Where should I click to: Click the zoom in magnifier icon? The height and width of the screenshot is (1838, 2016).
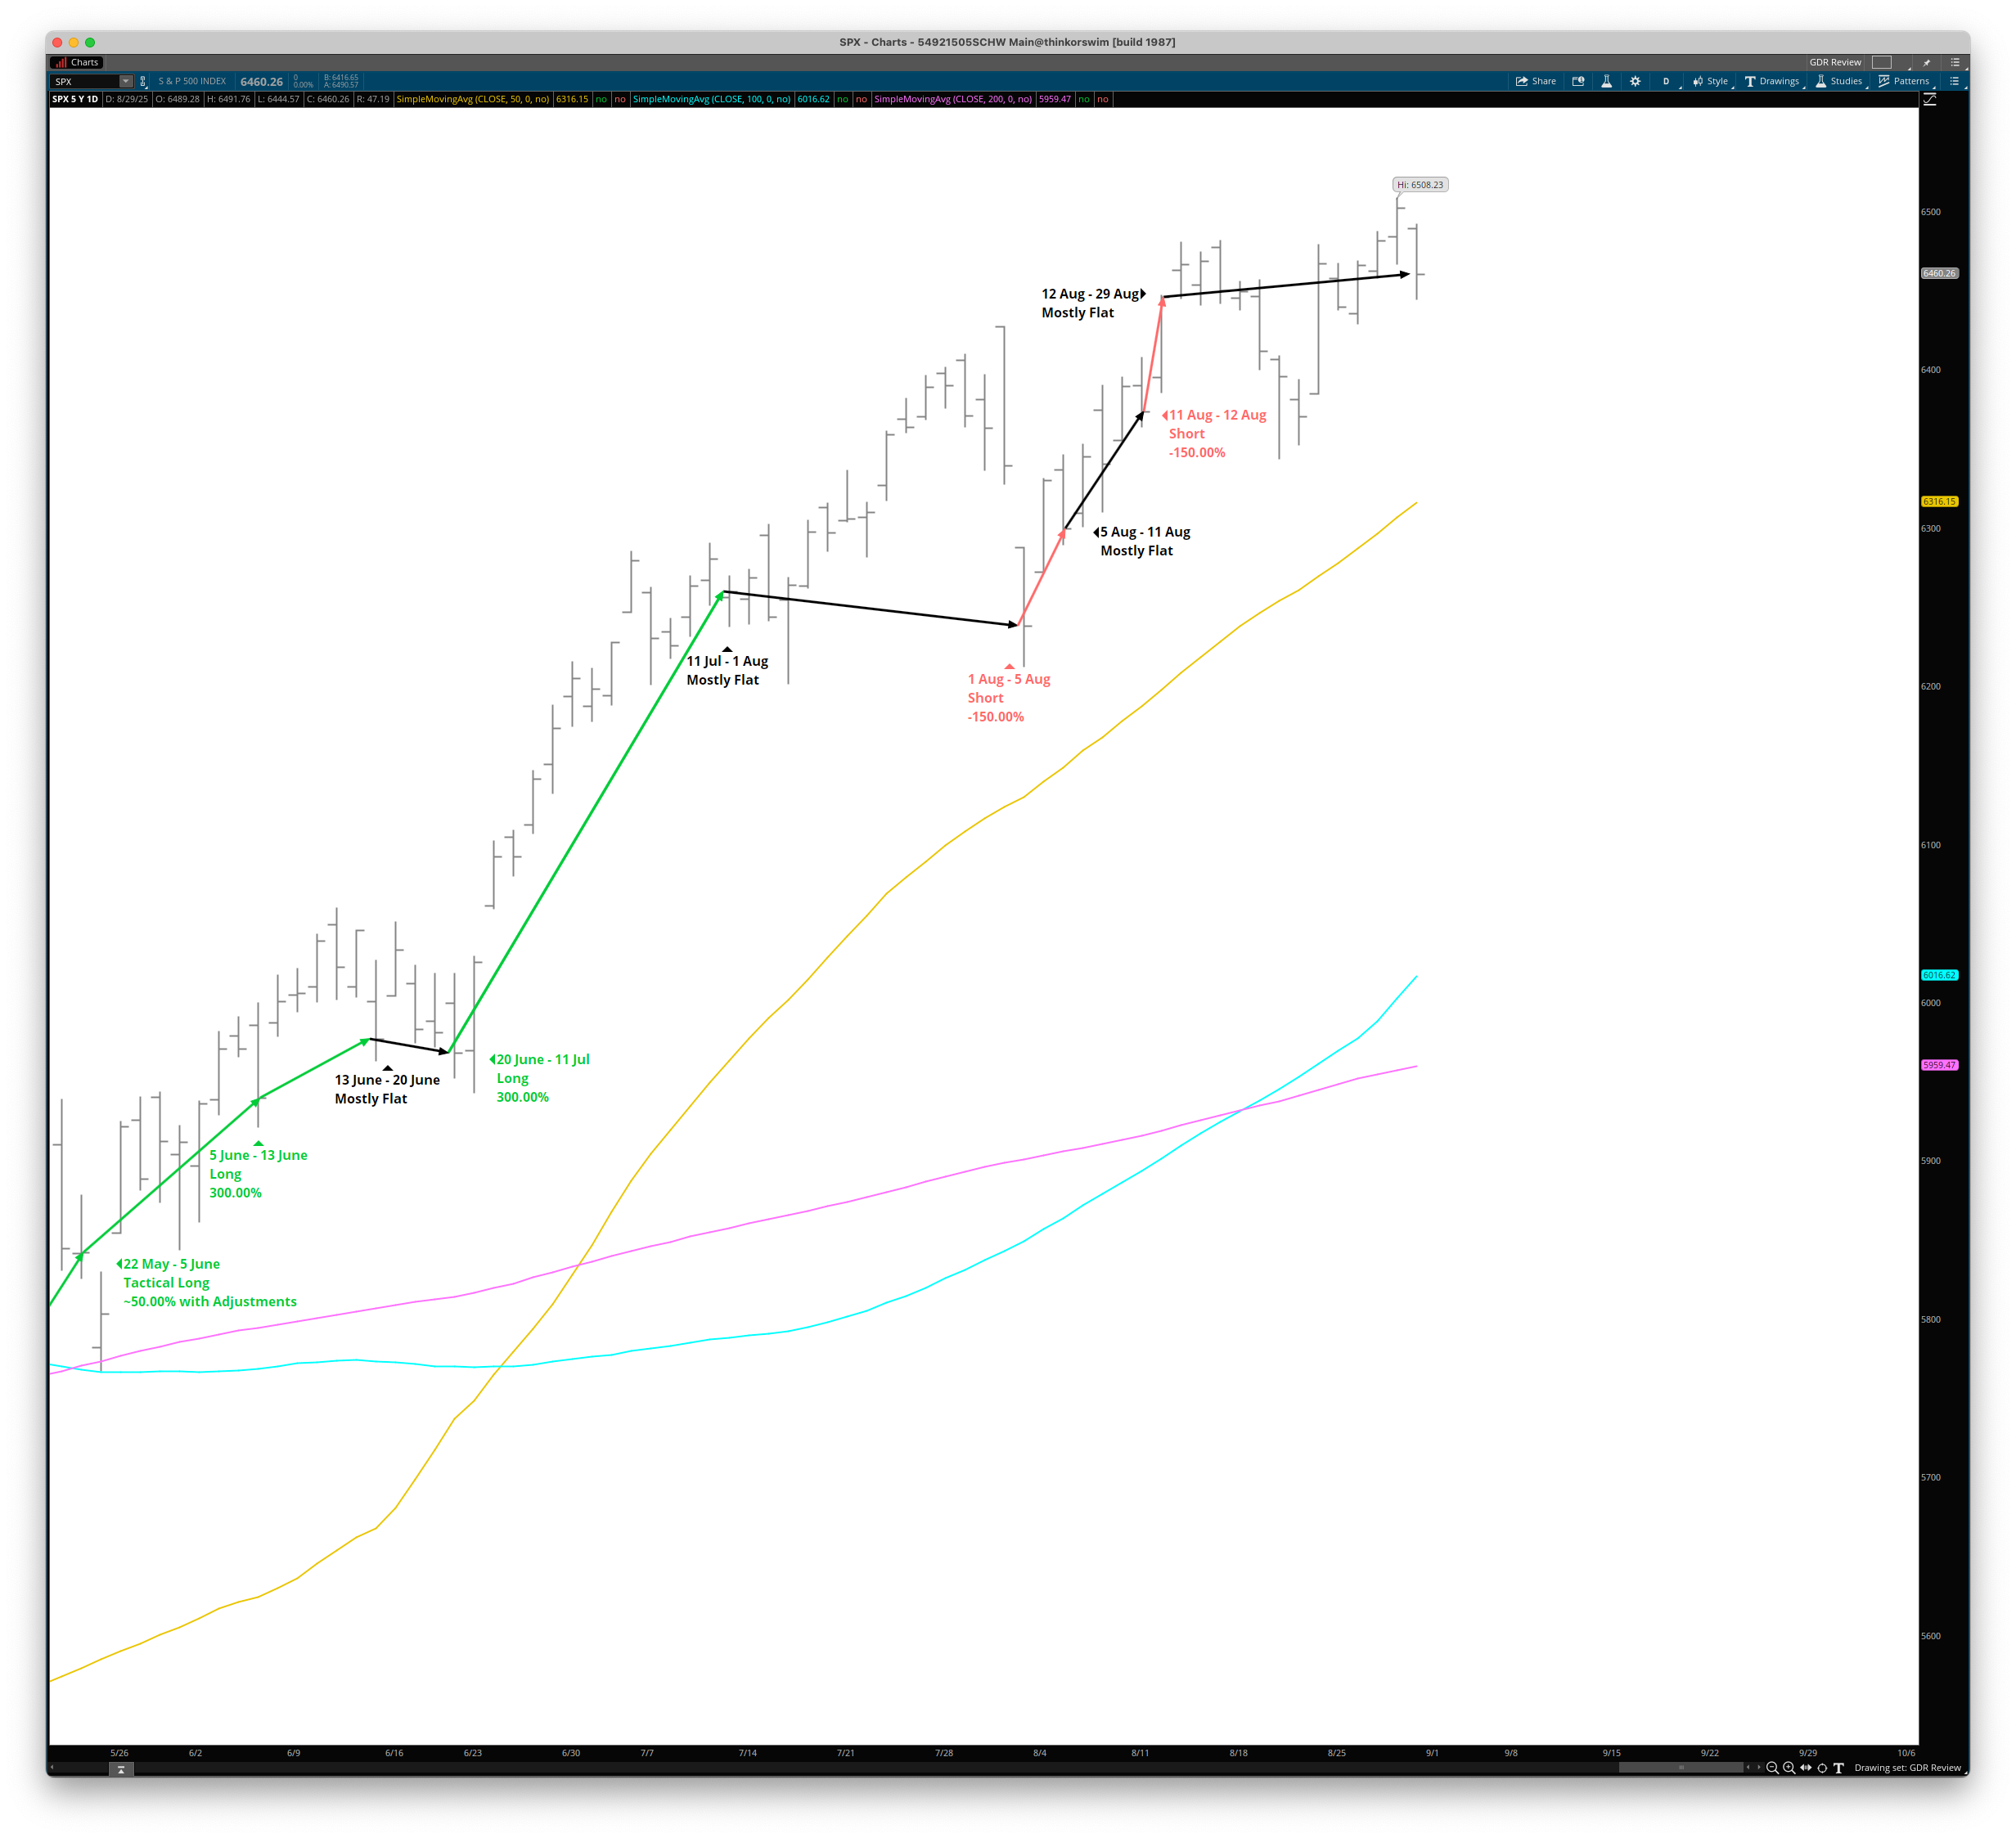1789,1768
